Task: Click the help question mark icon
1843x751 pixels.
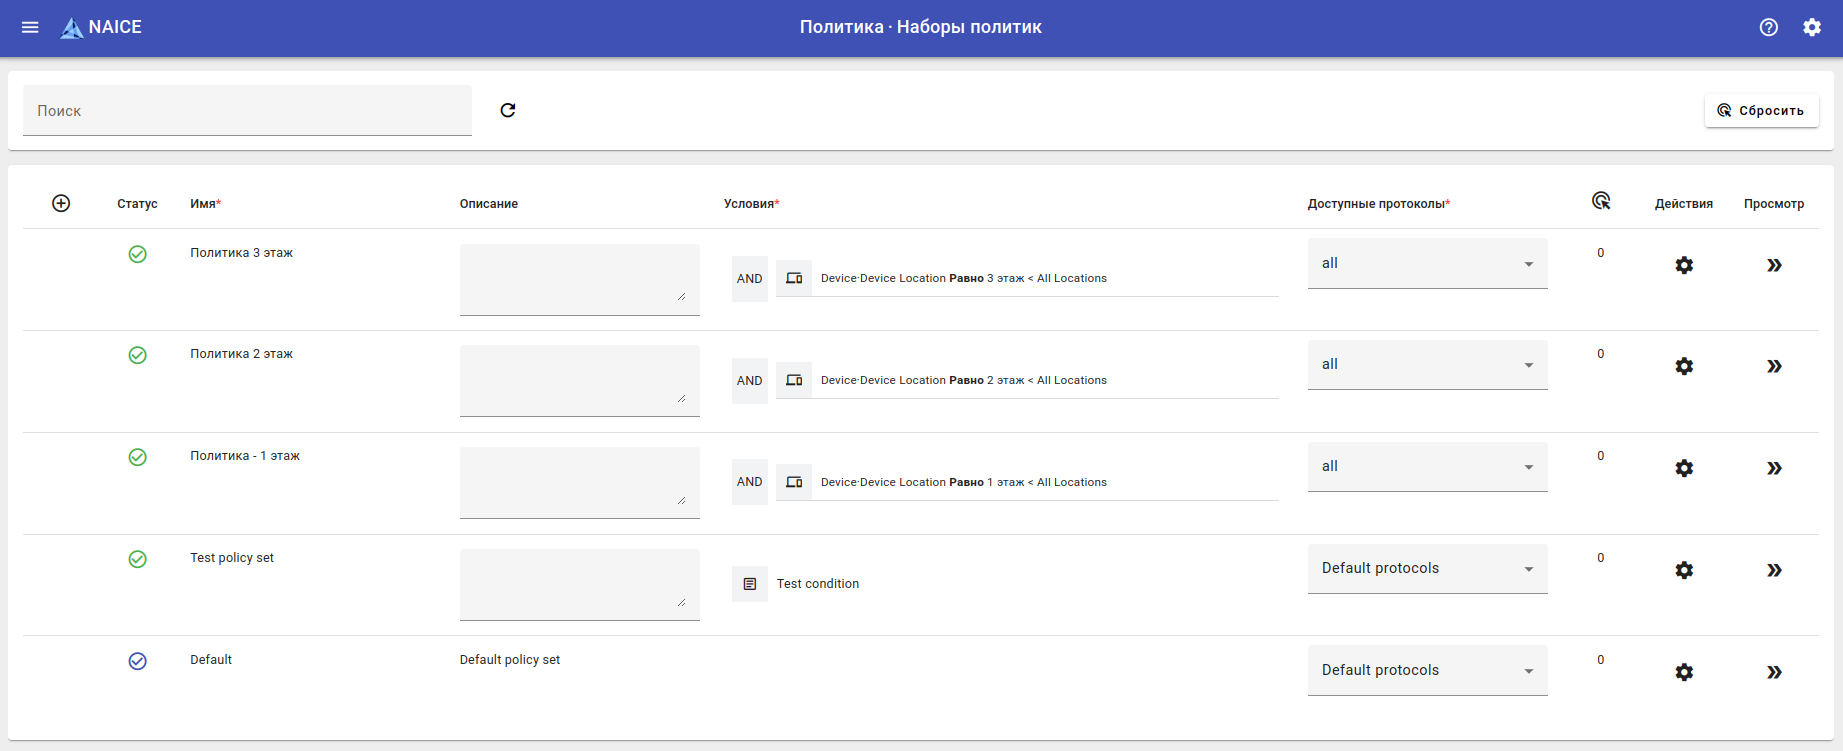Action: pos(1769,27)
